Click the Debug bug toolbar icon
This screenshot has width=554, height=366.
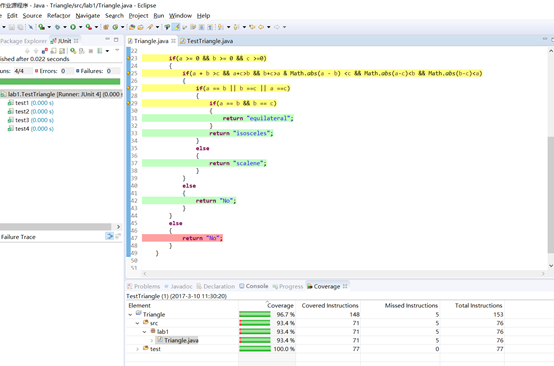click(57, 27)
